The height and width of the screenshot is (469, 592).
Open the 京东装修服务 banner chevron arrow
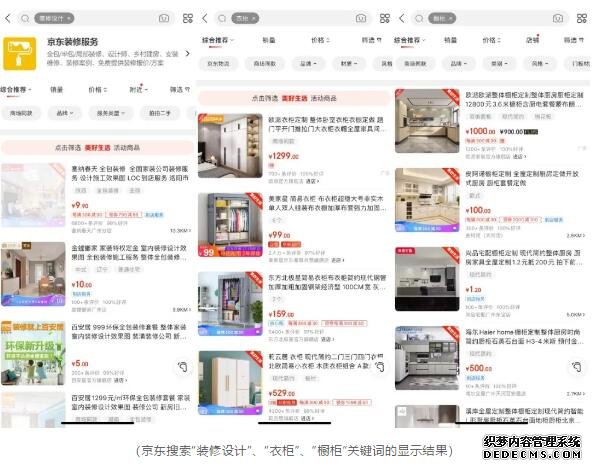[x=188, y=54]
